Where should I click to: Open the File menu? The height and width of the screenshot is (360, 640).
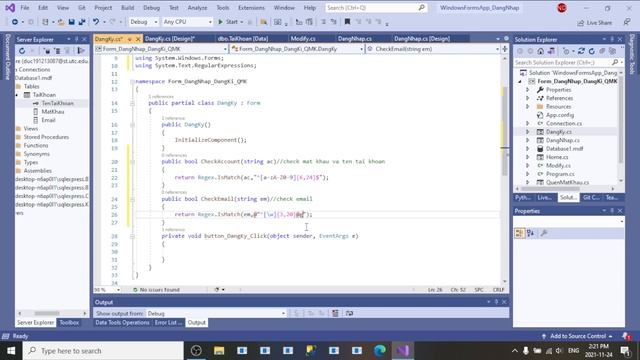25,8
